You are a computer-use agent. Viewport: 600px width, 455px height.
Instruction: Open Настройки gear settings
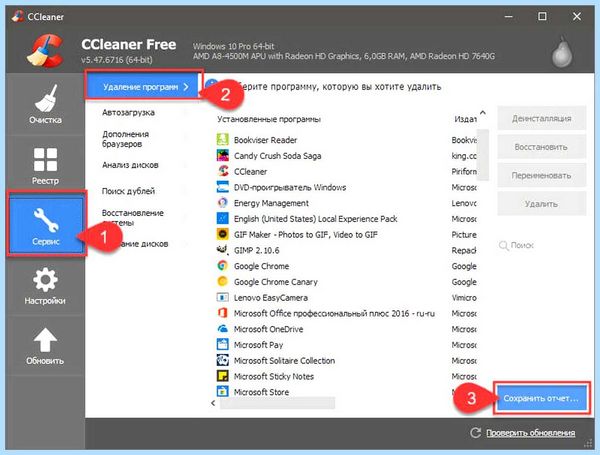coord(45,285)
